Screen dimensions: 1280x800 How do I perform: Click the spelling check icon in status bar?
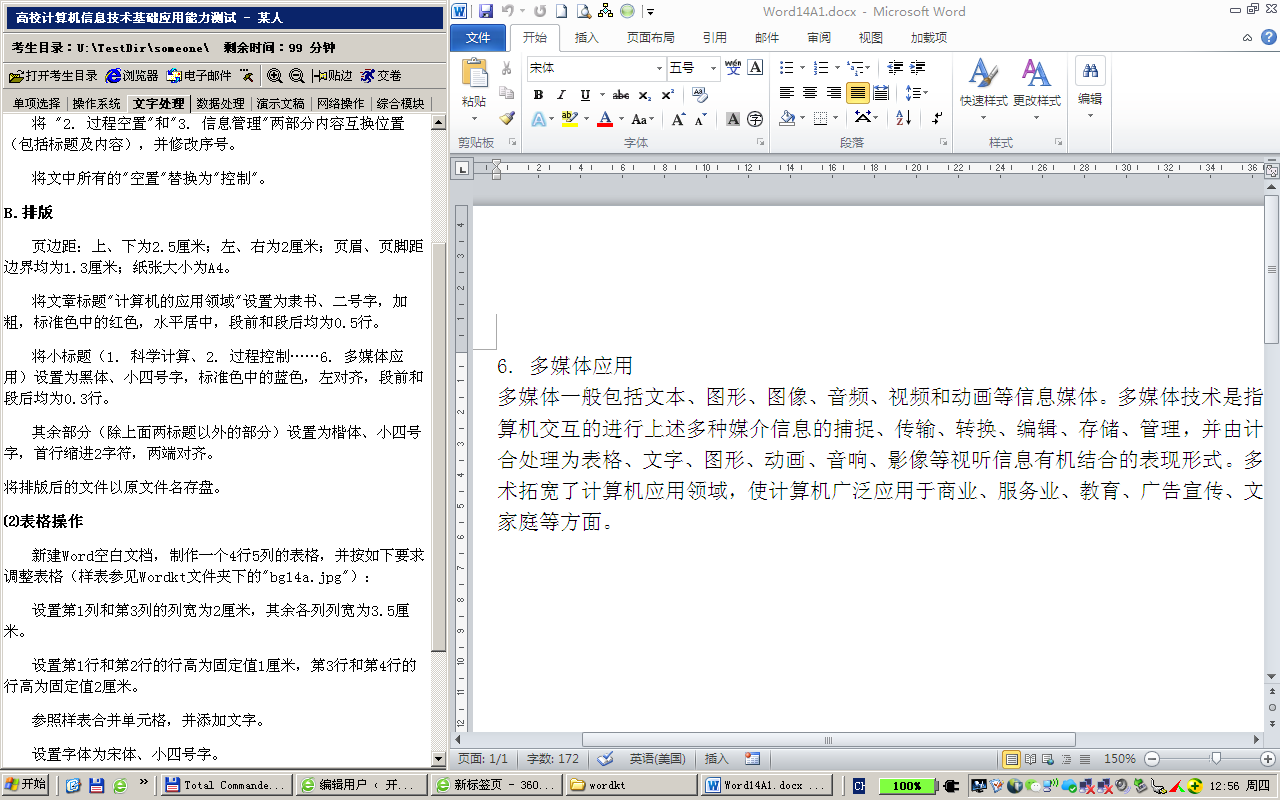(605, 759)
